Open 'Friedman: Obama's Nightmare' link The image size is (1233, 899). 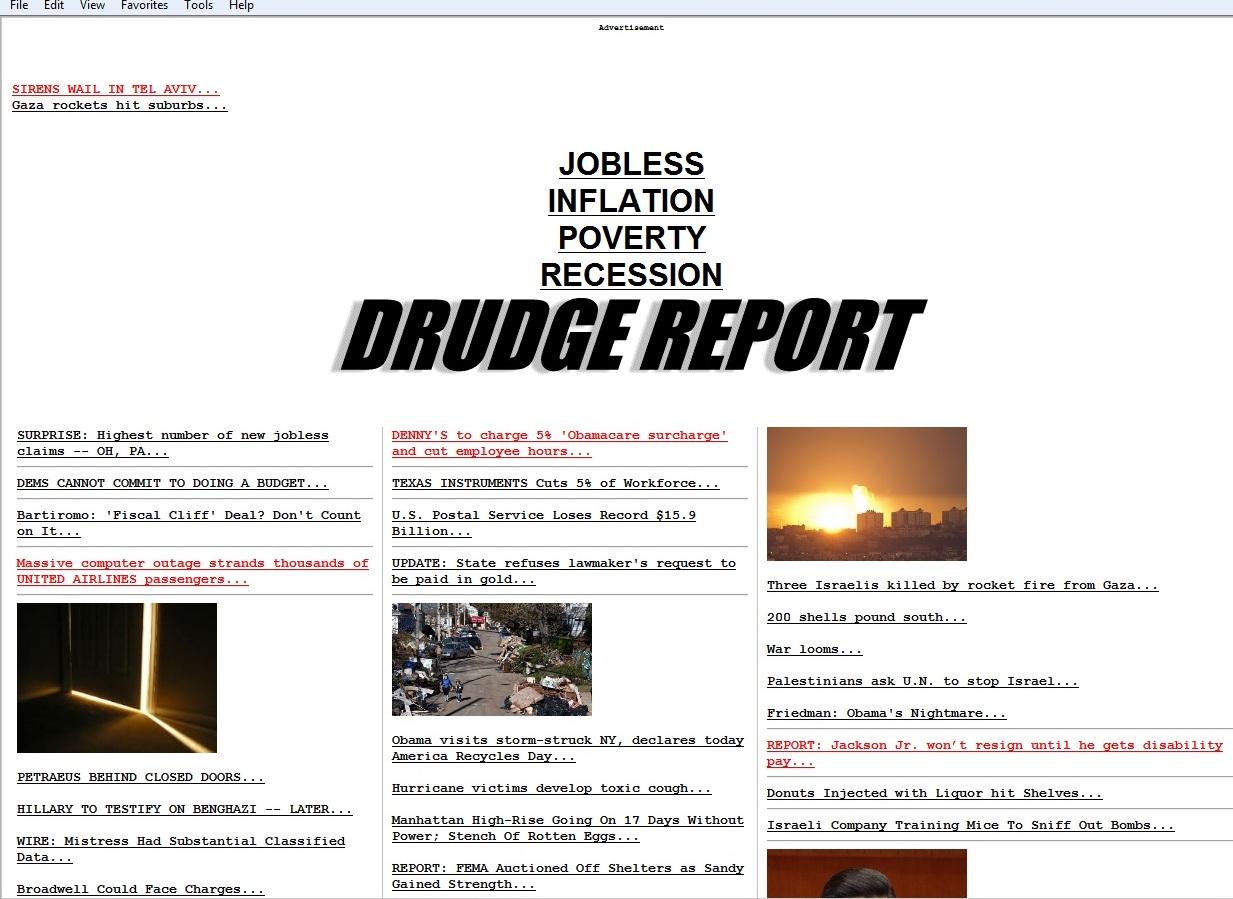(886, 713)
